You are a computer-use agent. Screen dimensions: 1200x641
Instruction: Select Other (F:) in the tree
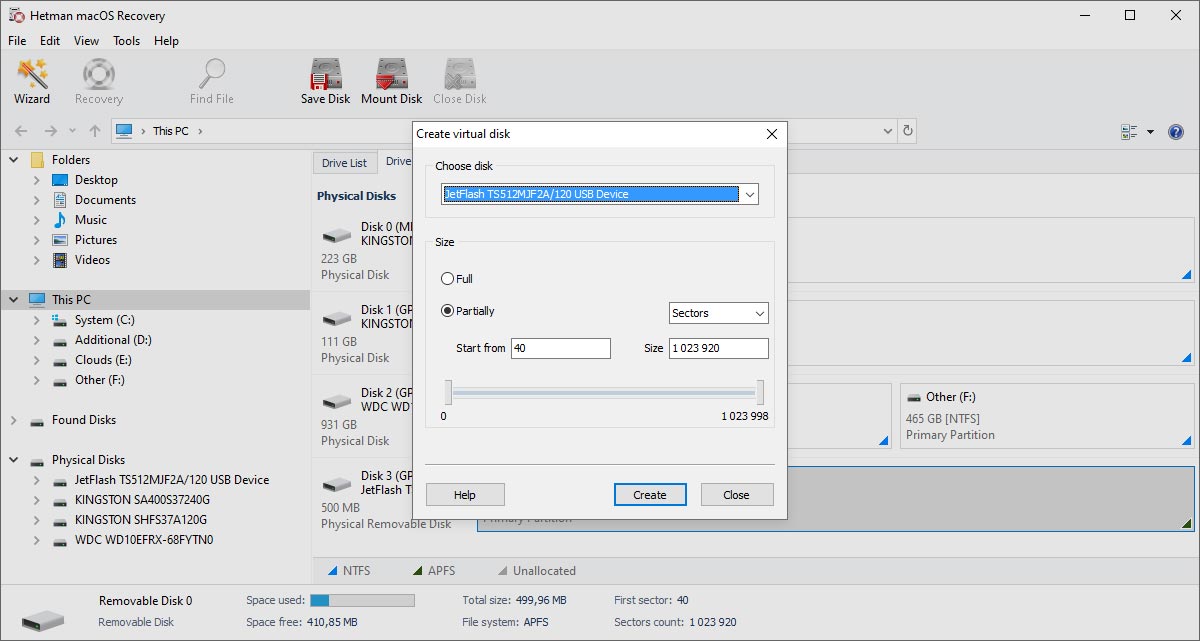coord(100,380)
